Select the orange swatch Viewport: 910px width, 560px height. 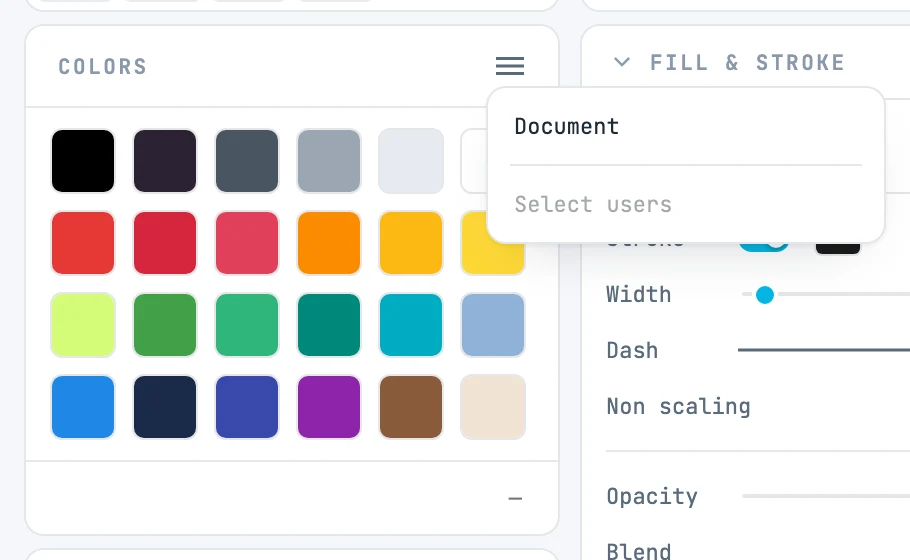click(x=329, y=243)
